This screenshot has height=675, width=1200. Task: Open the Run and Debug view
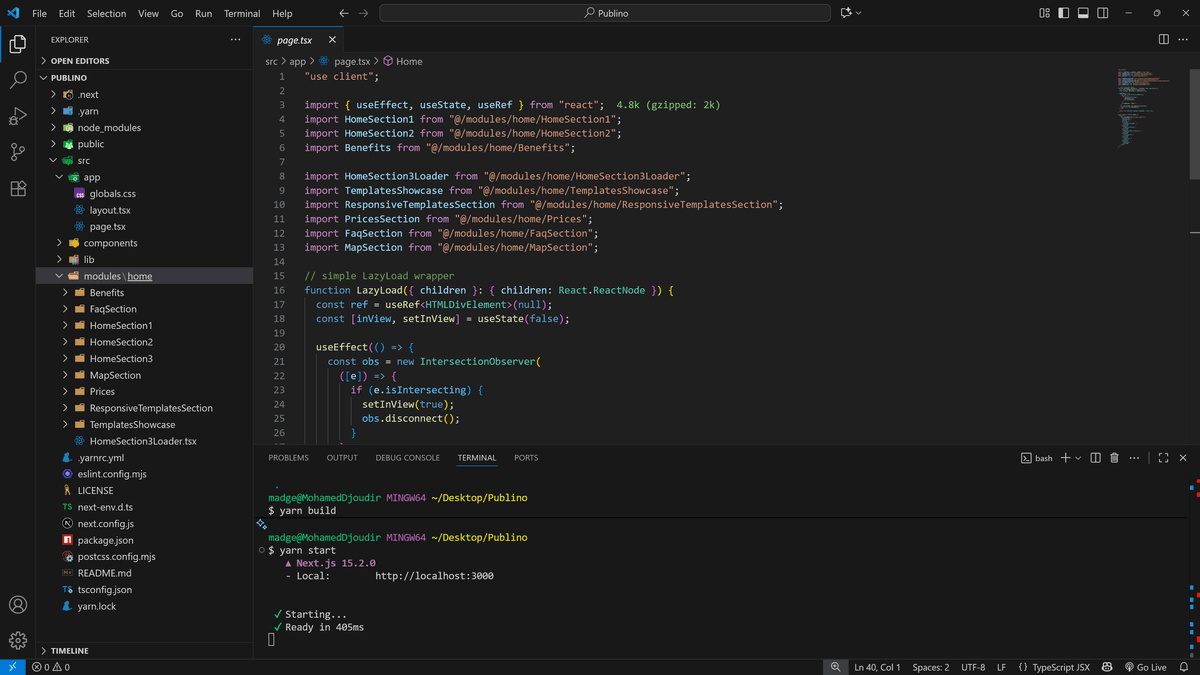coord(17,116)
